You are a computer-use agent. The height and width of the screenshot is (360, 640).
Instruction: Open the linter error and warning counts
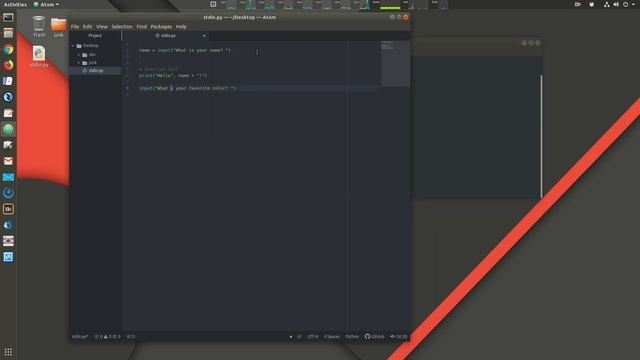pos(108,337)
